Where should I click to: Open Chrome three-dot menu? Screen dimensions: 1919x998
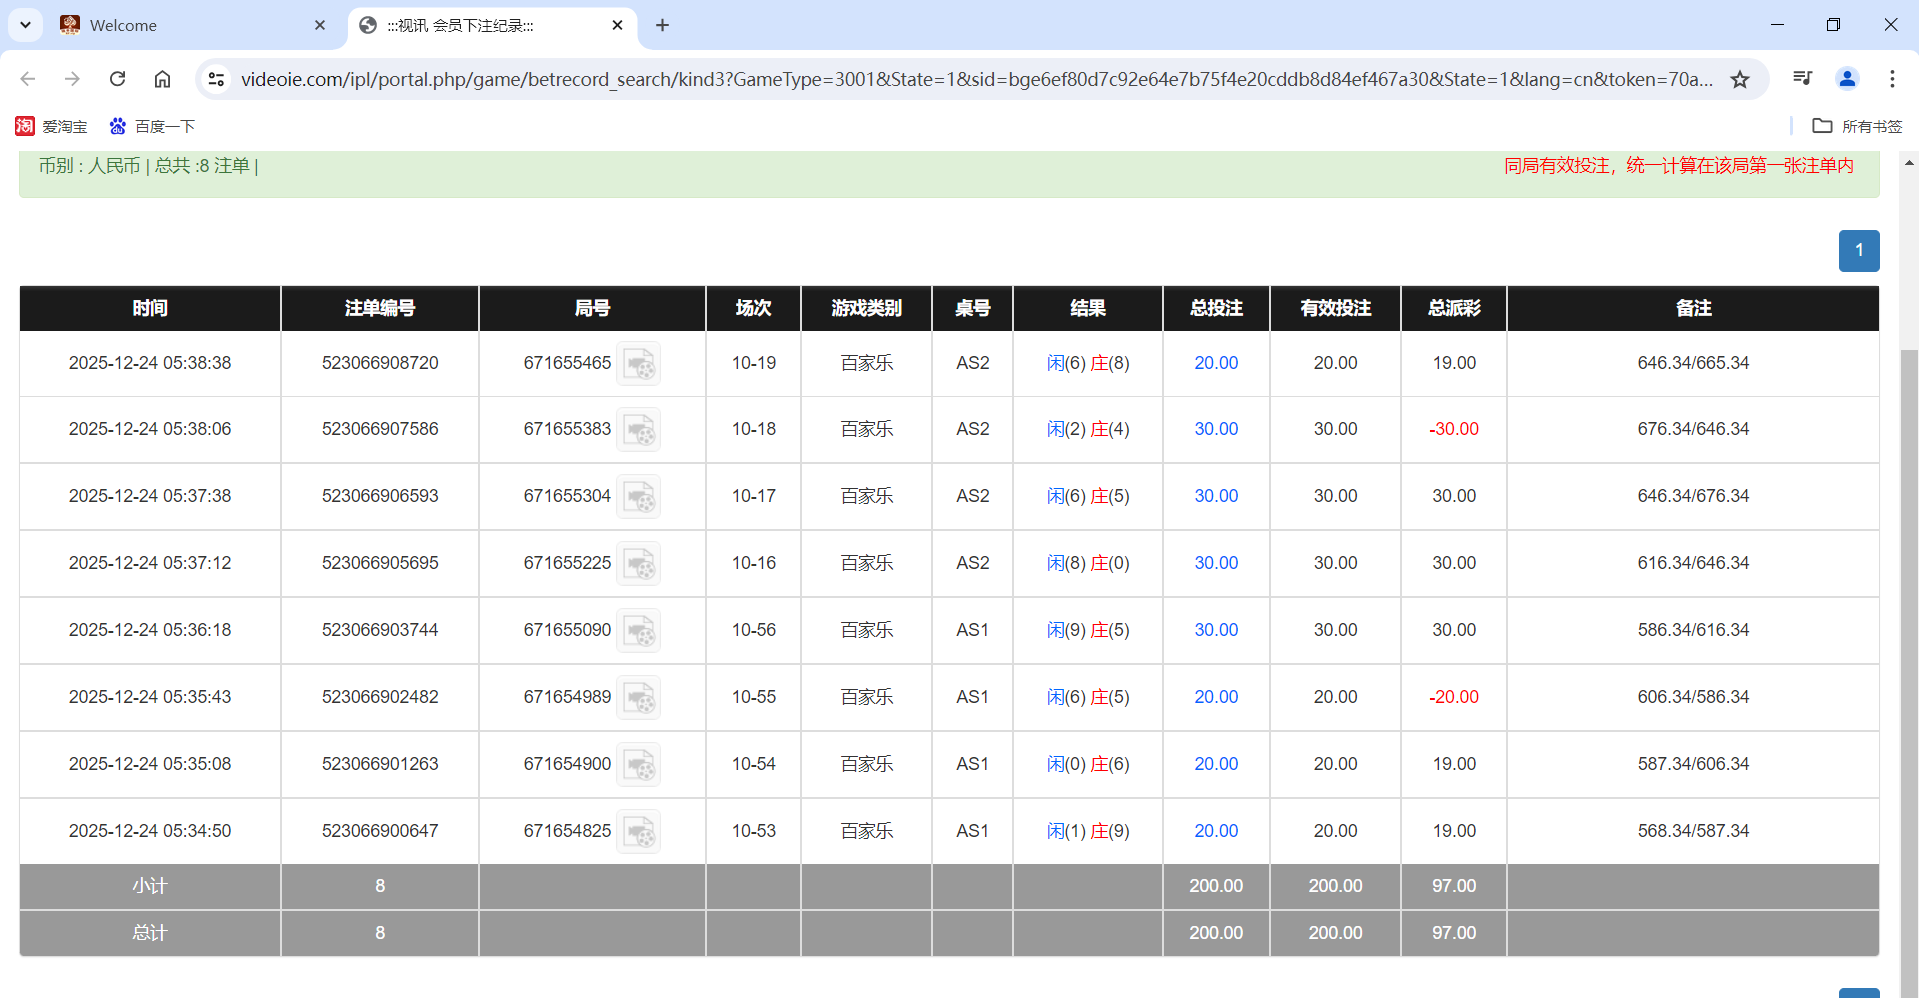tap(1892, 79)
